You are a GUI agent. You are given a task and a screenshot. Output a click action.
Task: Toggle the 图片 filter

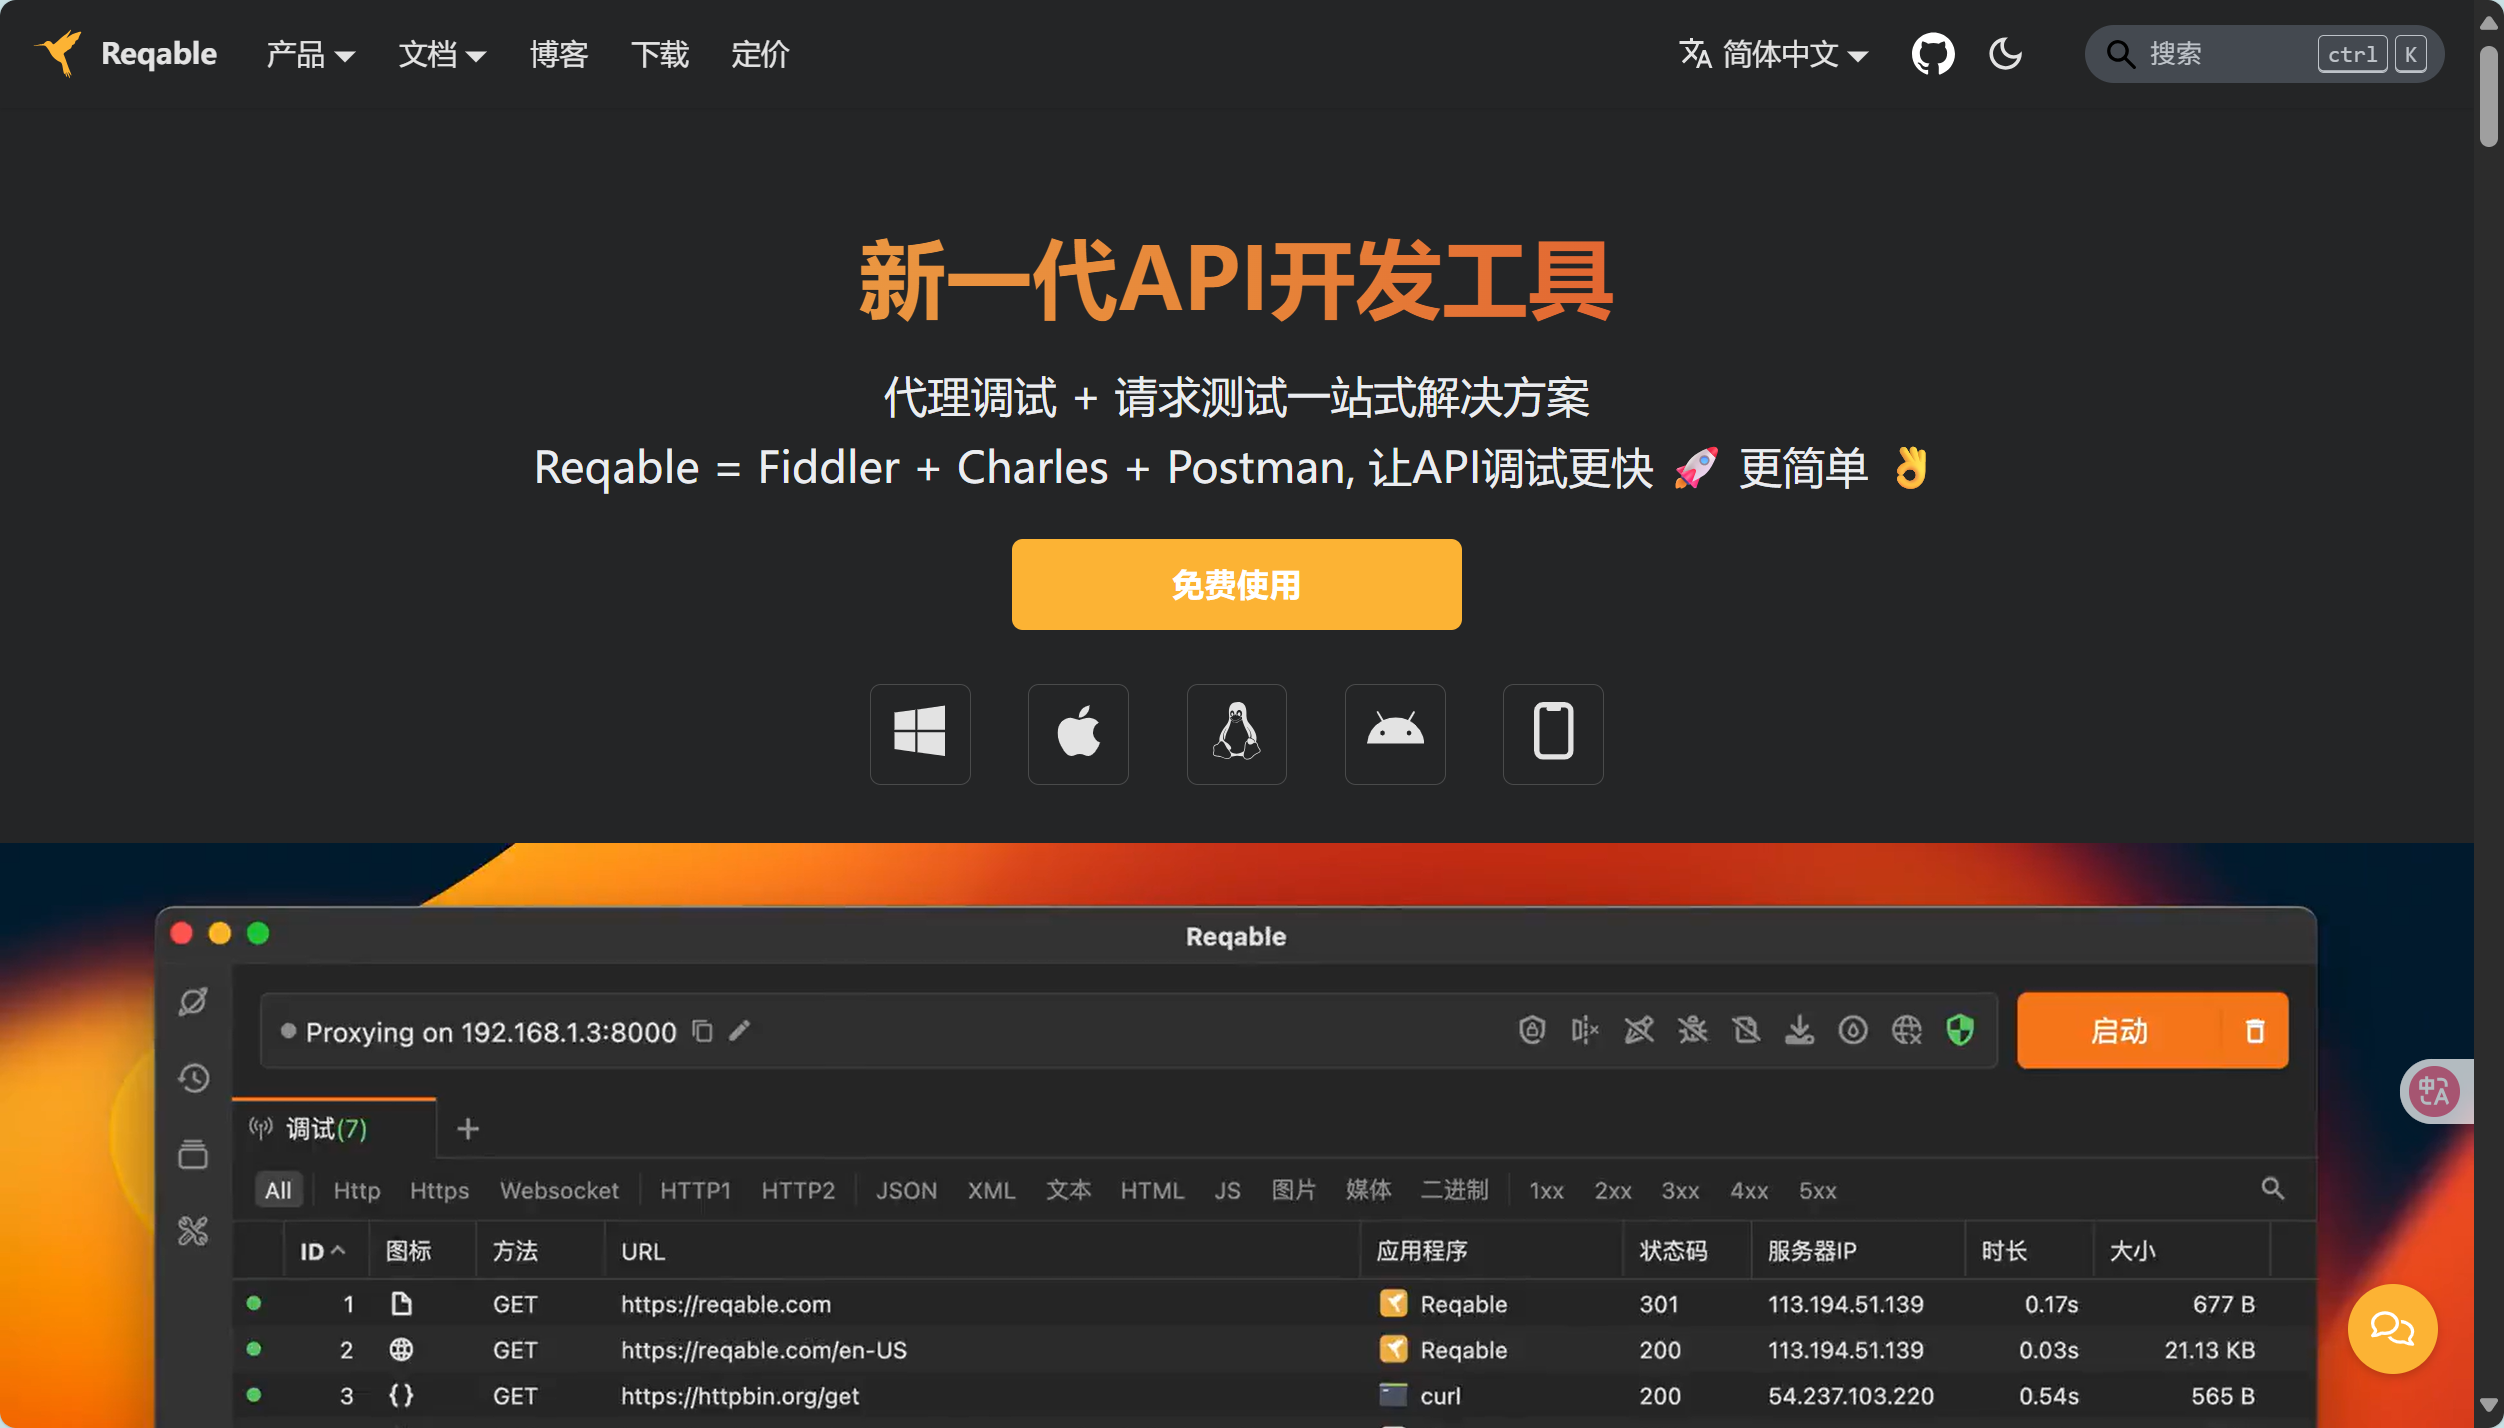(x=1293, y=1190)
